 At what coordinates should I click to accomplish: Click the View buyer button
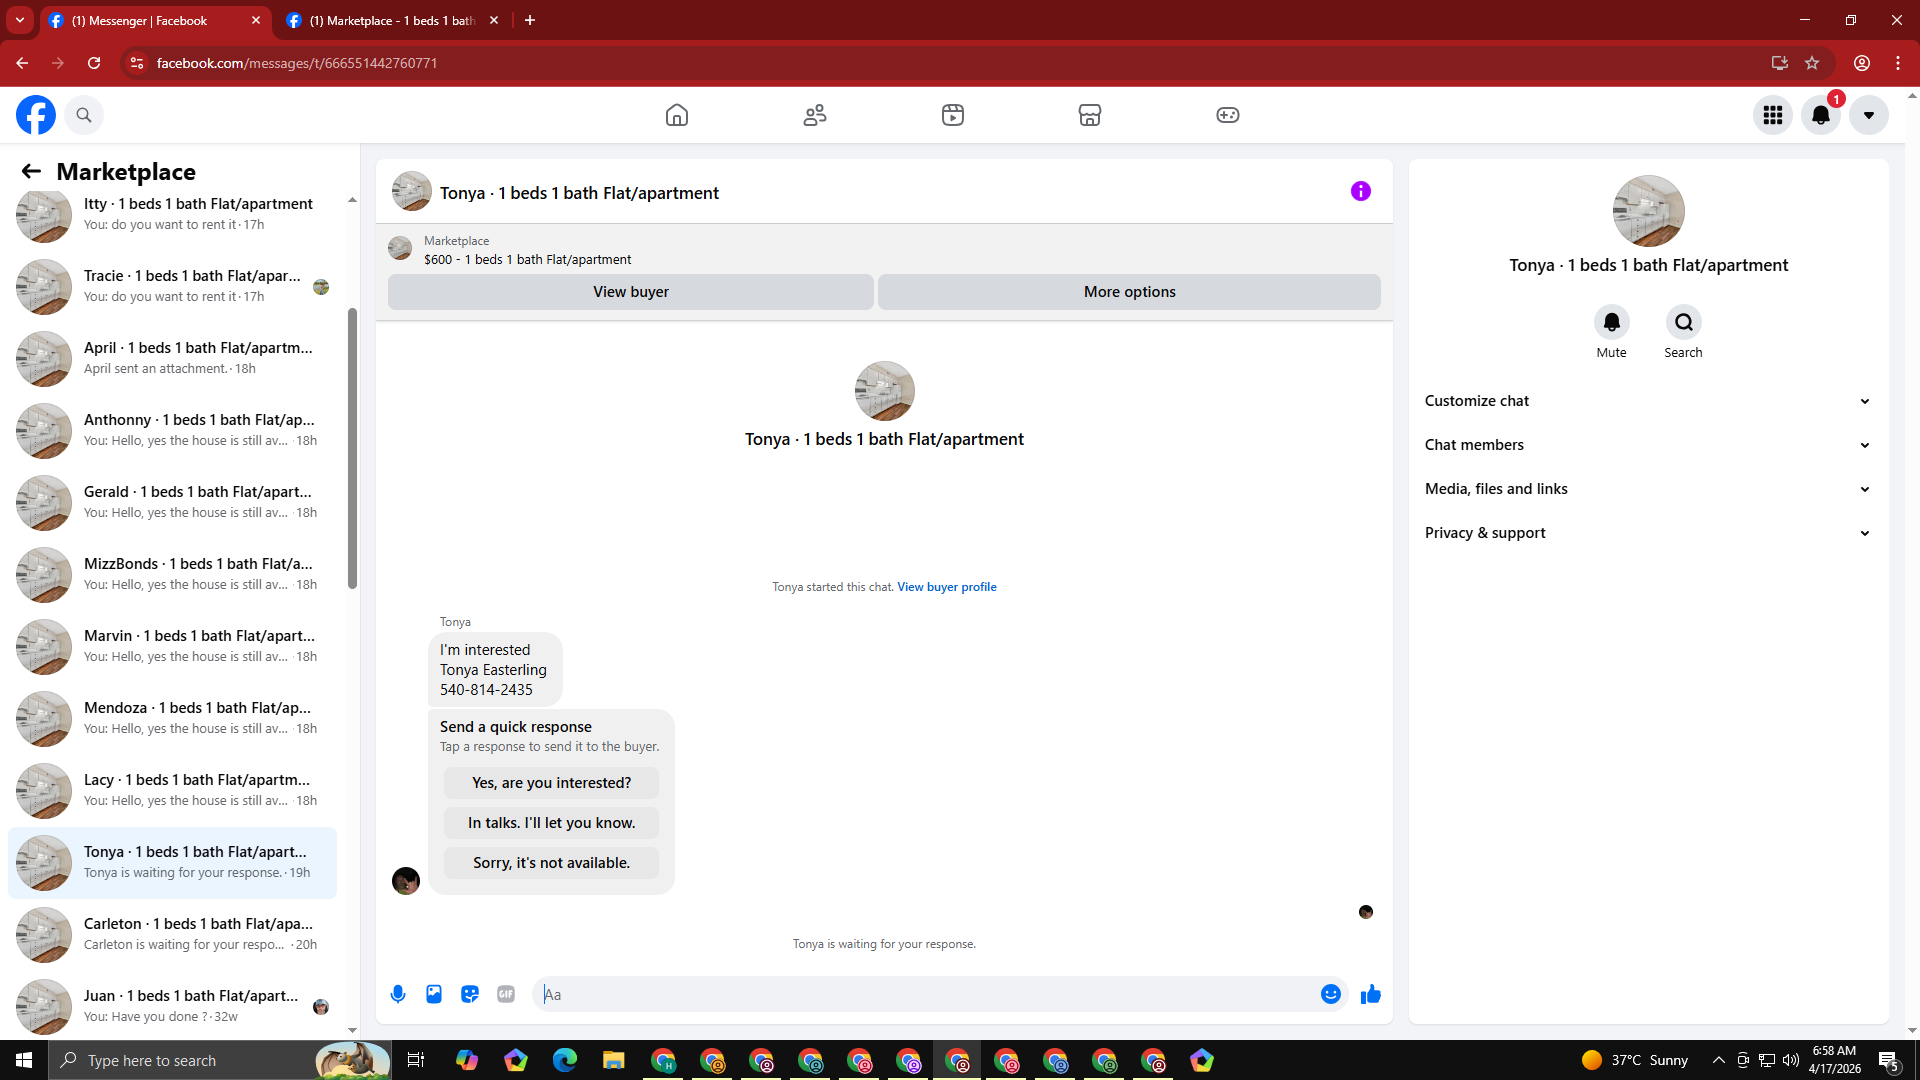tap(630, 292)
